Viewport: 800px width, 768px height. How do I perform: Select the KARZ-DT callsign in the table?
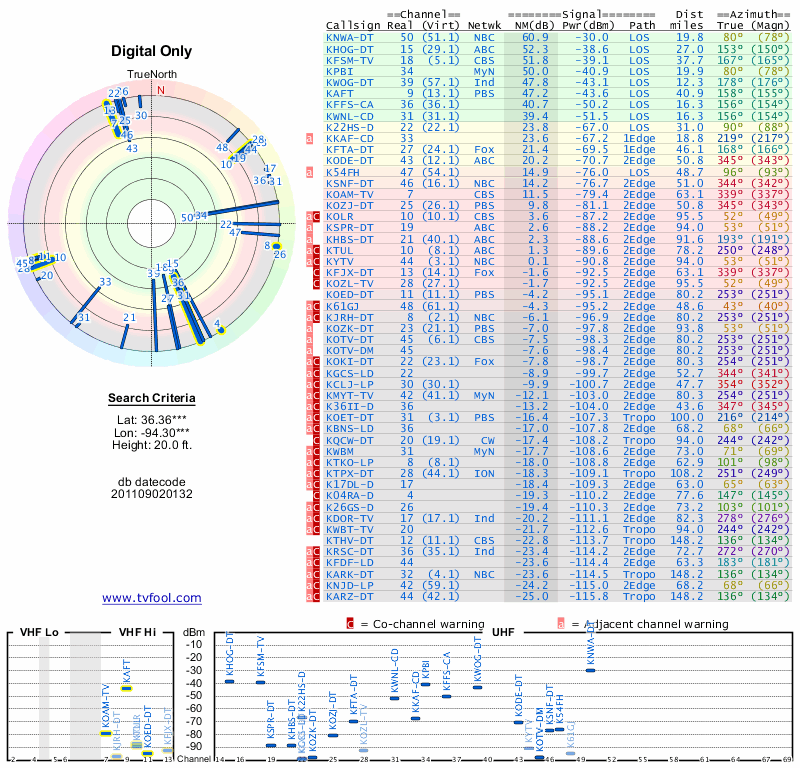(x=349, y=596)
